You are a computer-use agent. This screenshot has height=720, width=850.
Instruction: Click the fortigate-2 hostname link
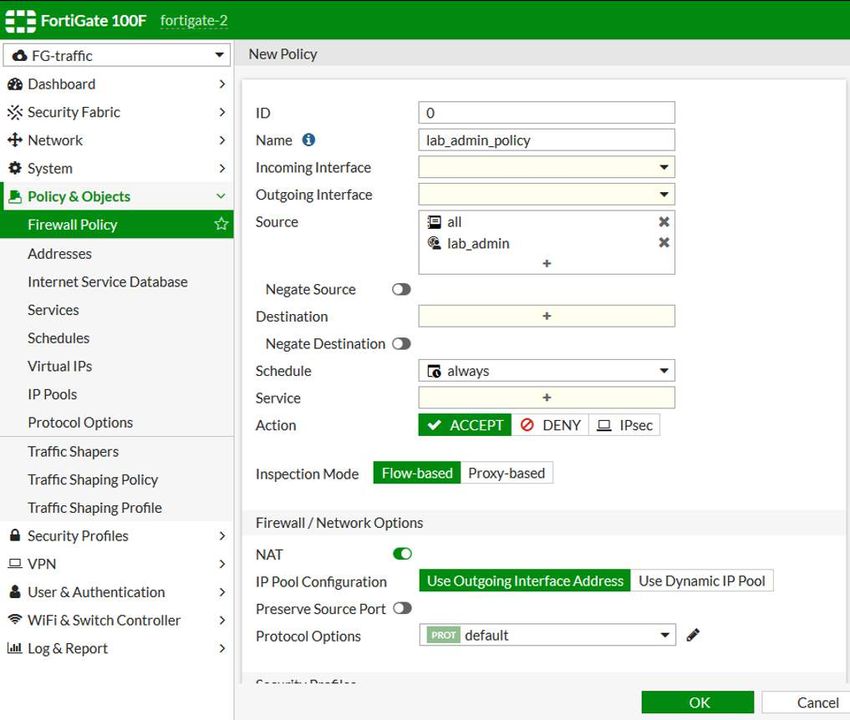click(x=194, y=21)
